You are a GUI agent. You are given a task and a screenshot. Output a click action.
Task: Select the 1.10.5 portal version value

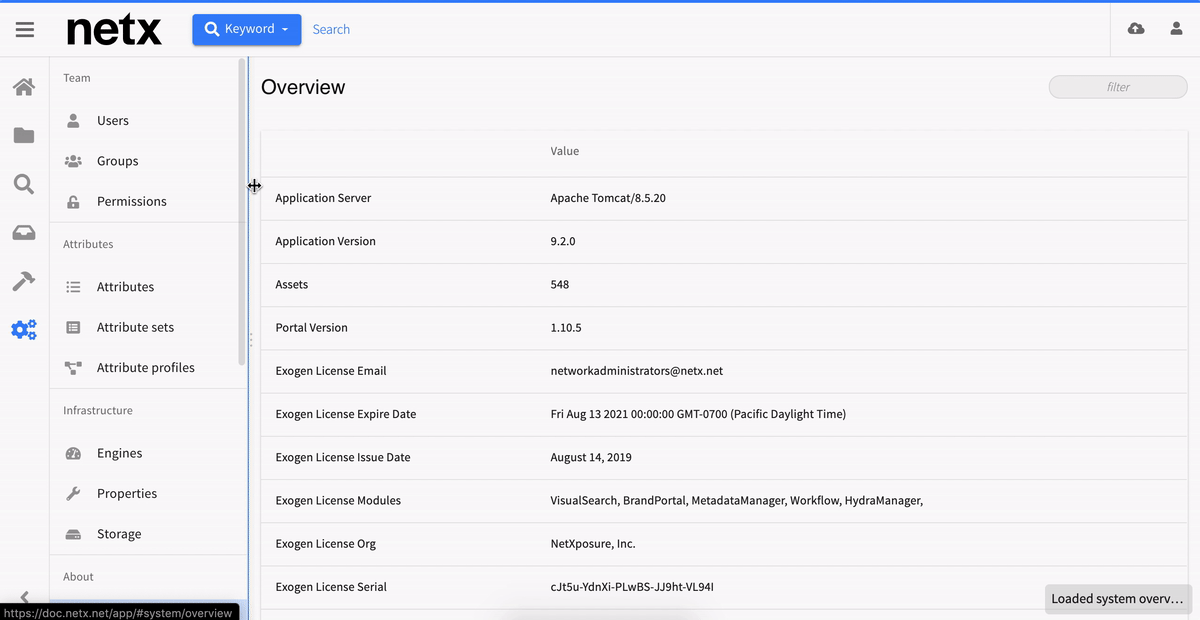point(566,328)
